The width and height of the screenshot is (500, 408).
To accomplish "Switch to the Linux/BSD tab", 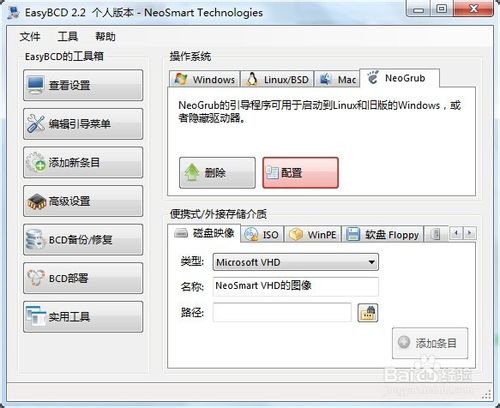I will 277,79.
